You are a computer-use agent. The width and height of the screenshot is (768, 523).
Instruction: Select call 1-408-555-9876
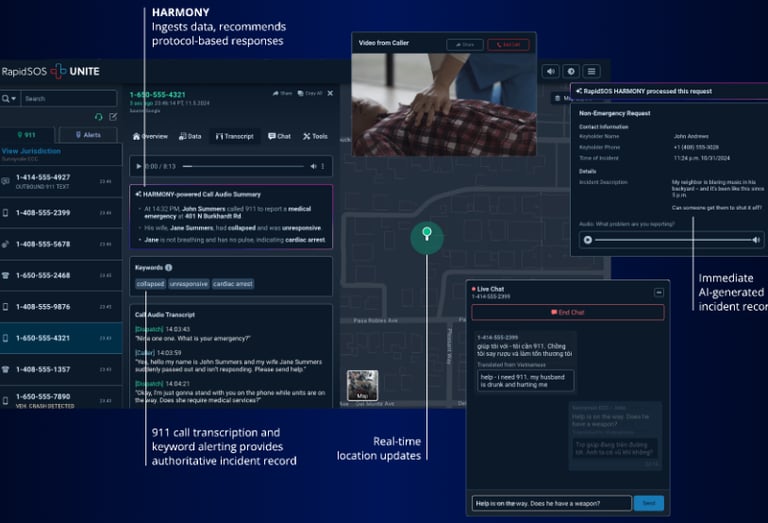click(61, 307)
